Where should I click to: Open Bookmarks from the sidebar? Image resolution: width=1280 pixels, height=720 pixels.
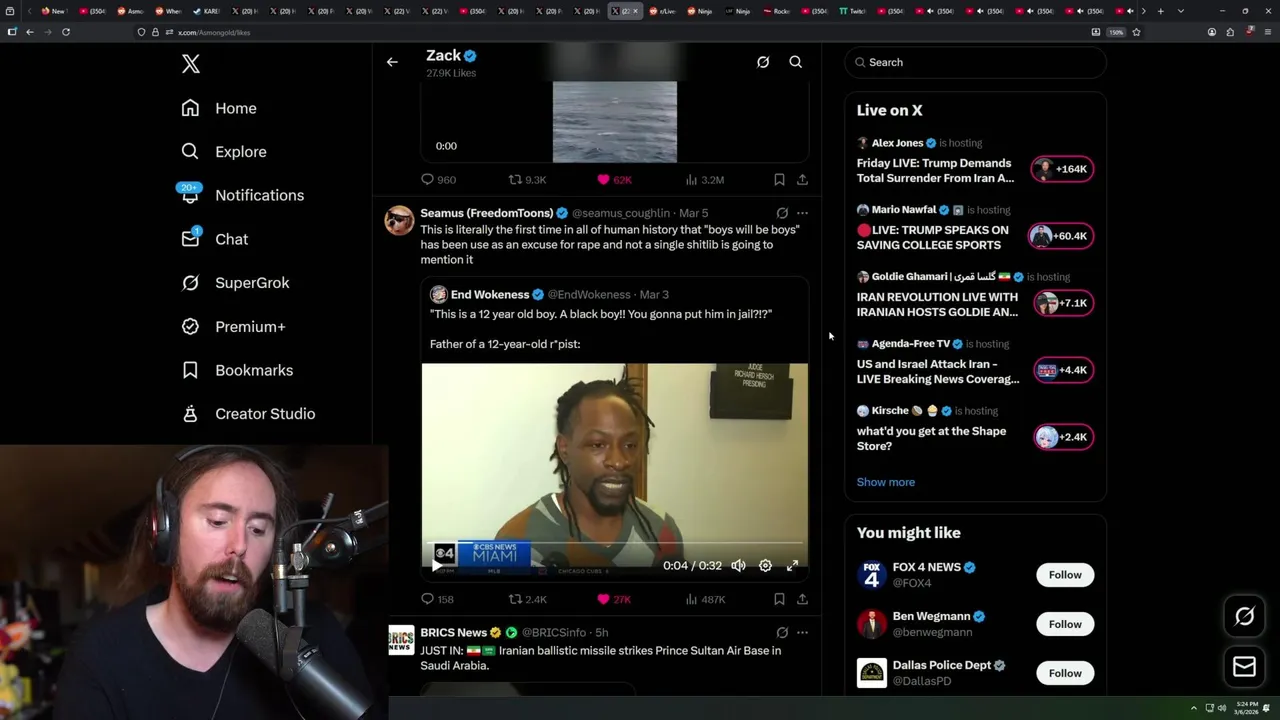click(237, 370)
